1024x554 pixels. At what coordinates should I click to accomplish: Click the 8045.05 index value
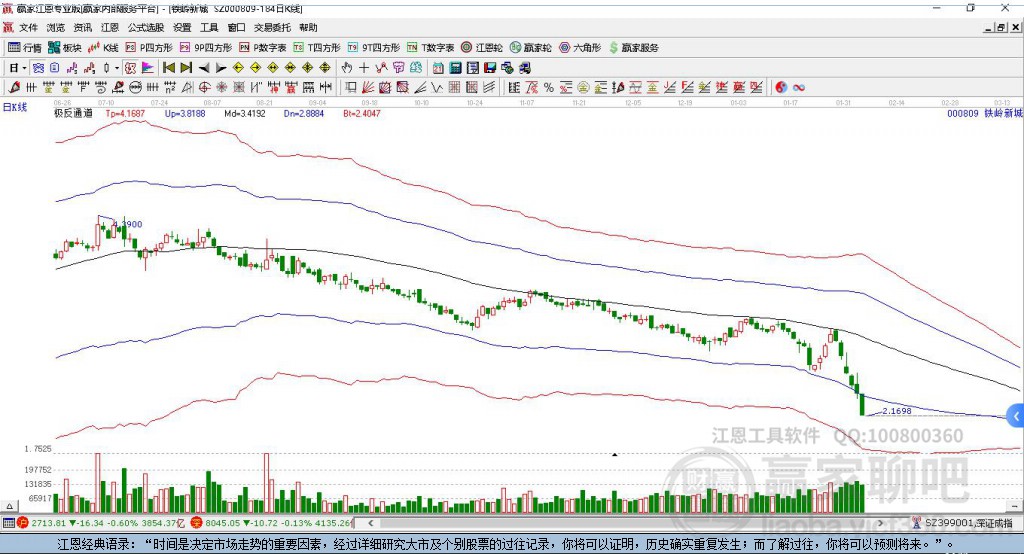click(223, 523)
